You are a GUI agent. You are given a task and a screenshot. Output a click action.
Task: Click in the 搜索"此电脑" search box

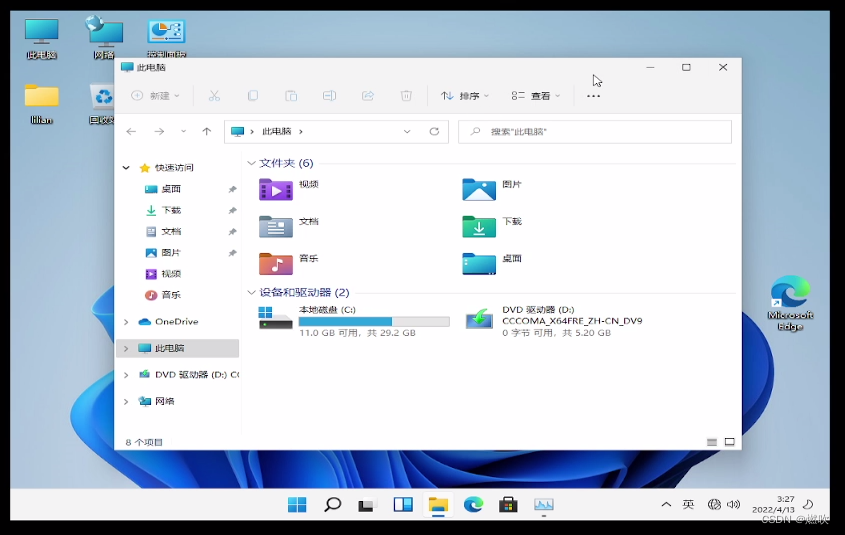coord(594,131)
